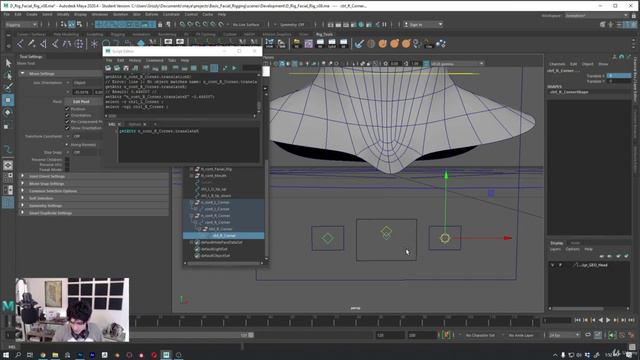
Task: Click Save Script to Shelf icon
Action: tap(135, 68)
